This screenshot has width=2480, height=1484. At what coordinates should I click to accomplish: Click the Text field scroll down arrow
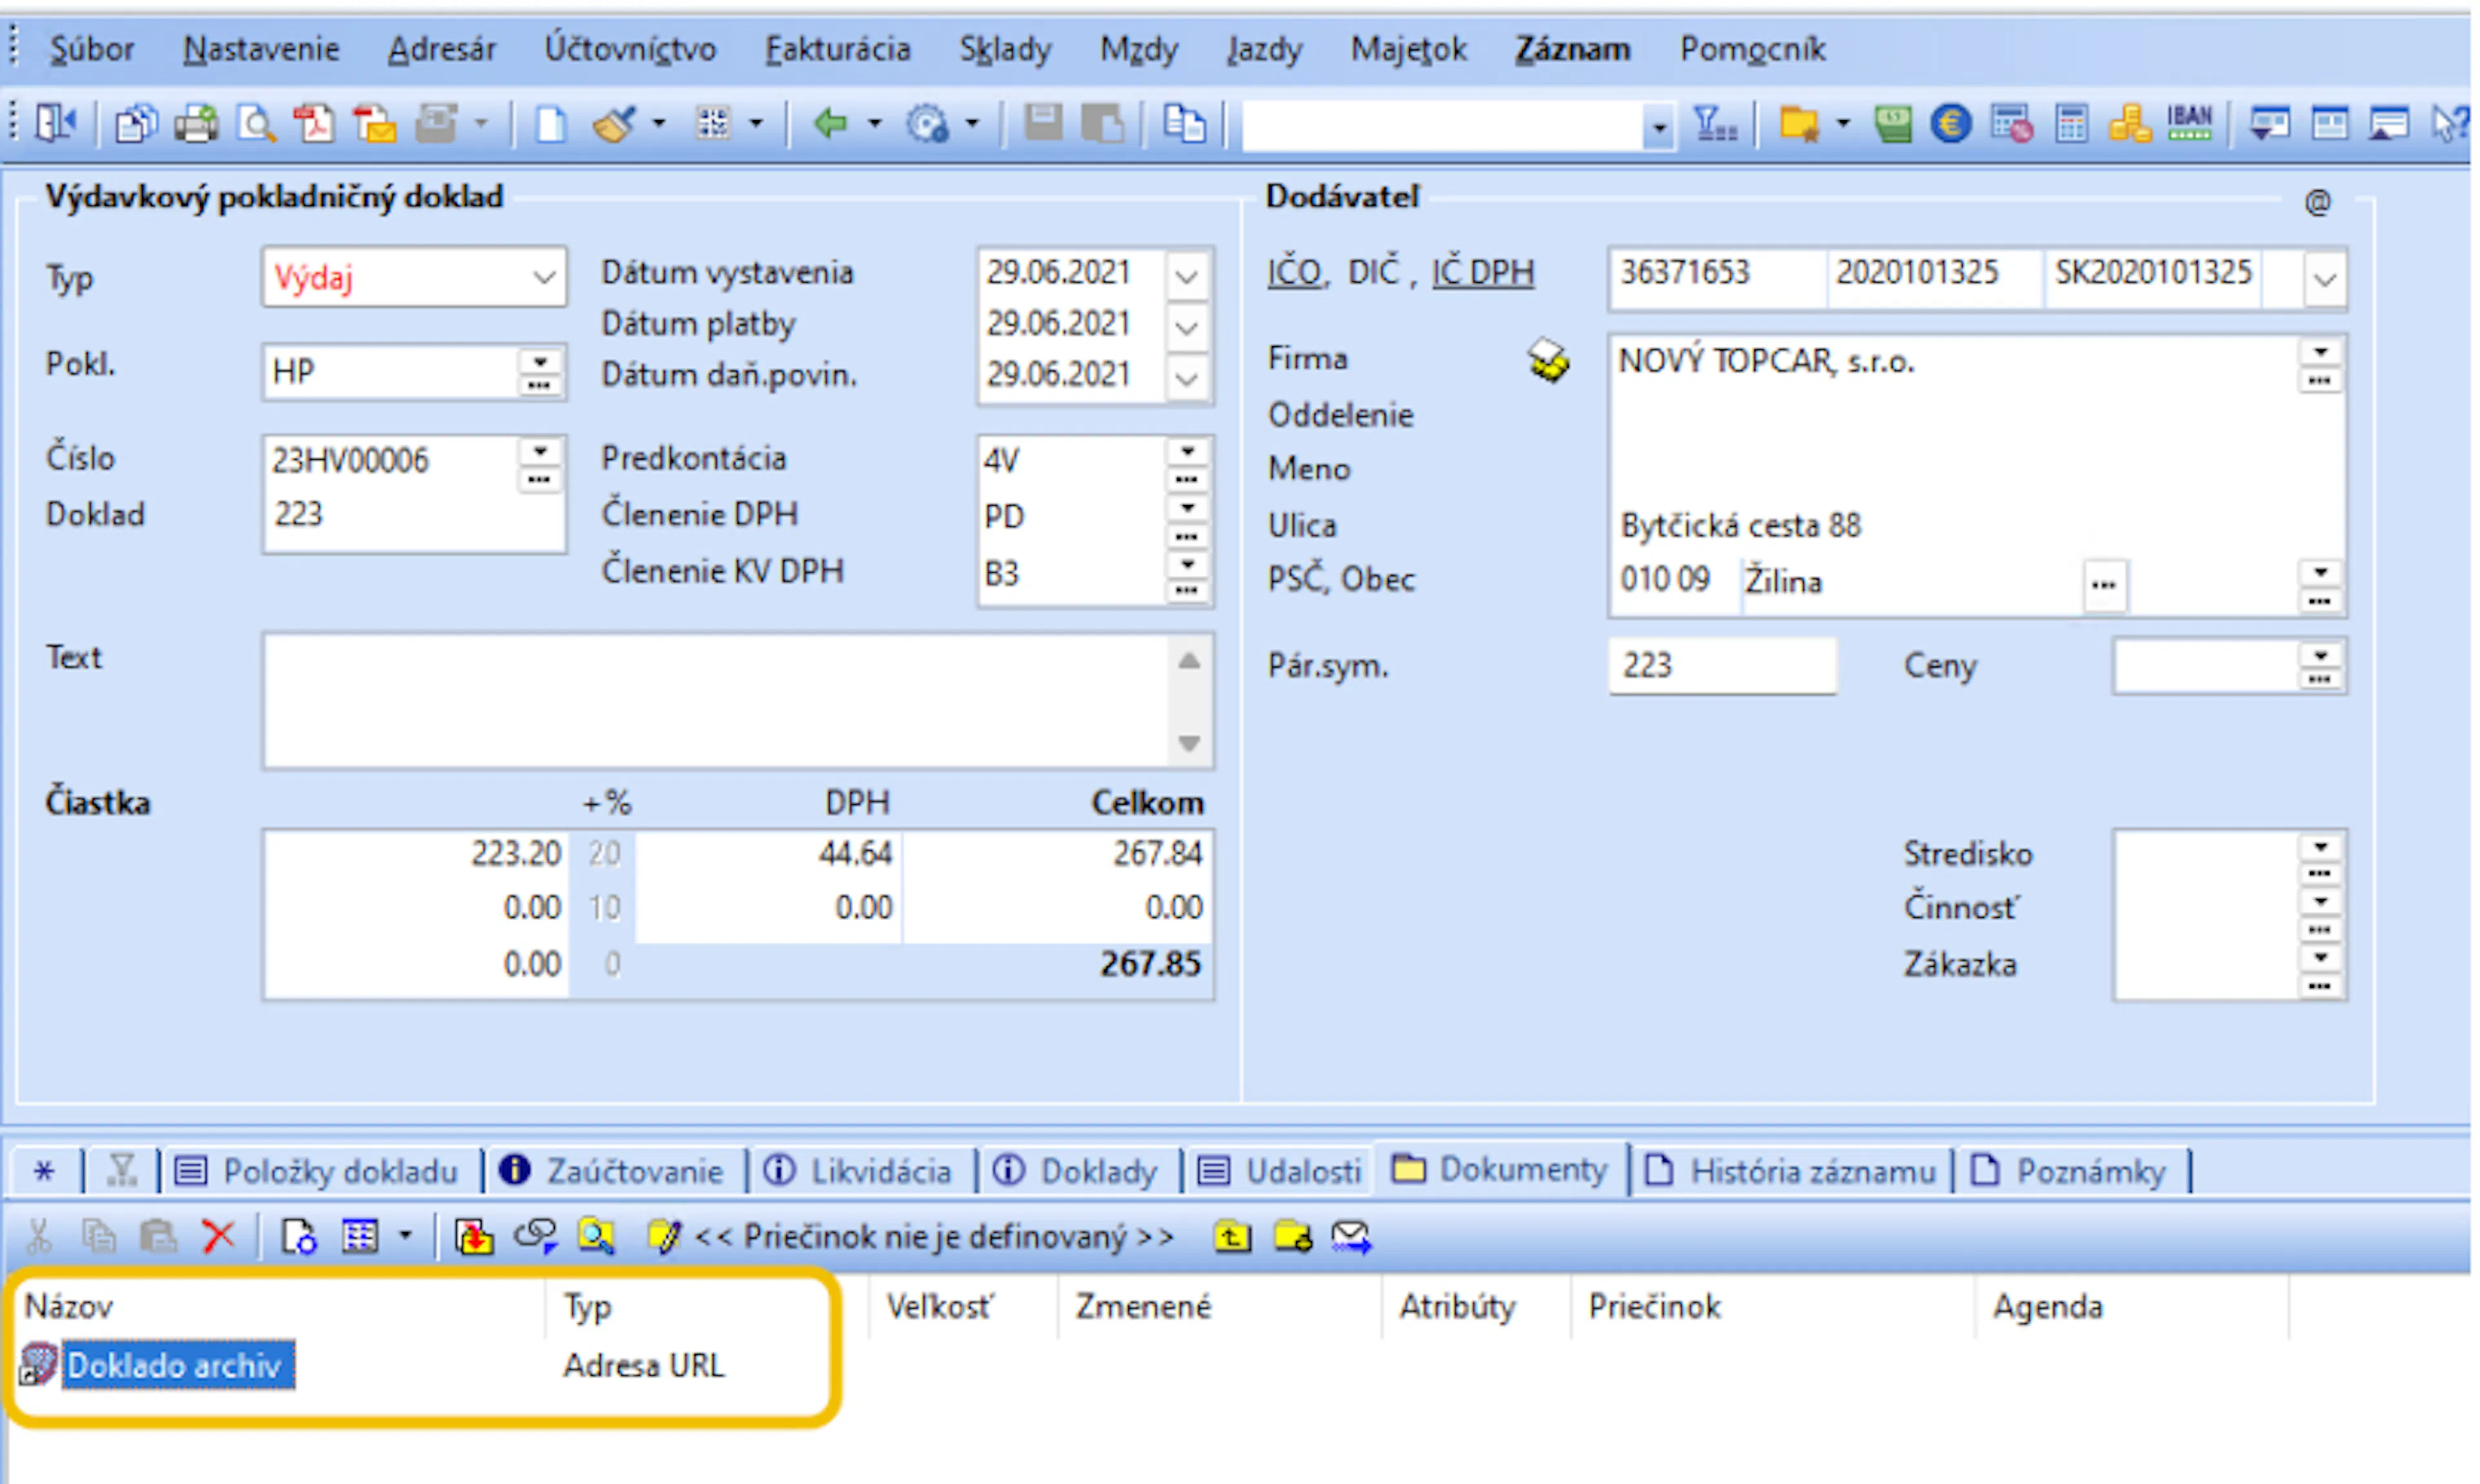click(x=1189, y=743)
